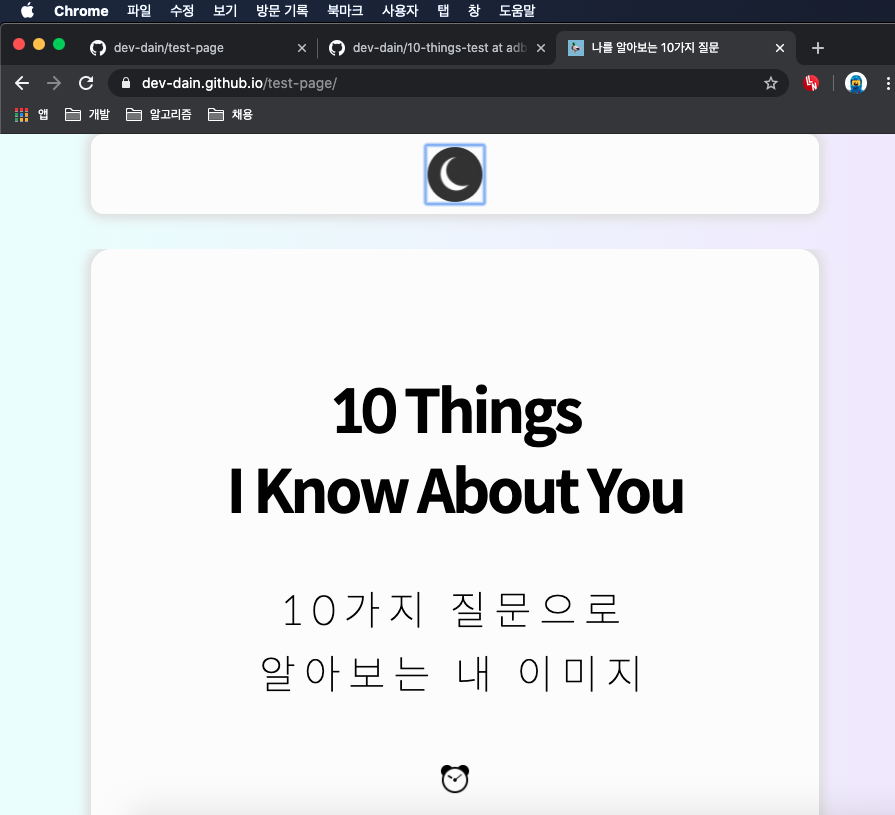Click the '10가지 질문으로' subtitle line
This screenshot has width=895, height=815.
(451, 610)
